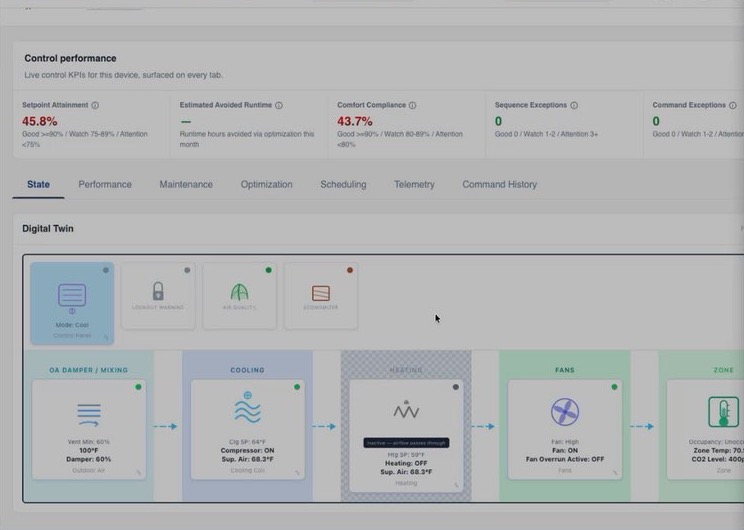Expand the Cooling Coil card corner handle
The image size is (744, 530).
click(x=298, y=473)
